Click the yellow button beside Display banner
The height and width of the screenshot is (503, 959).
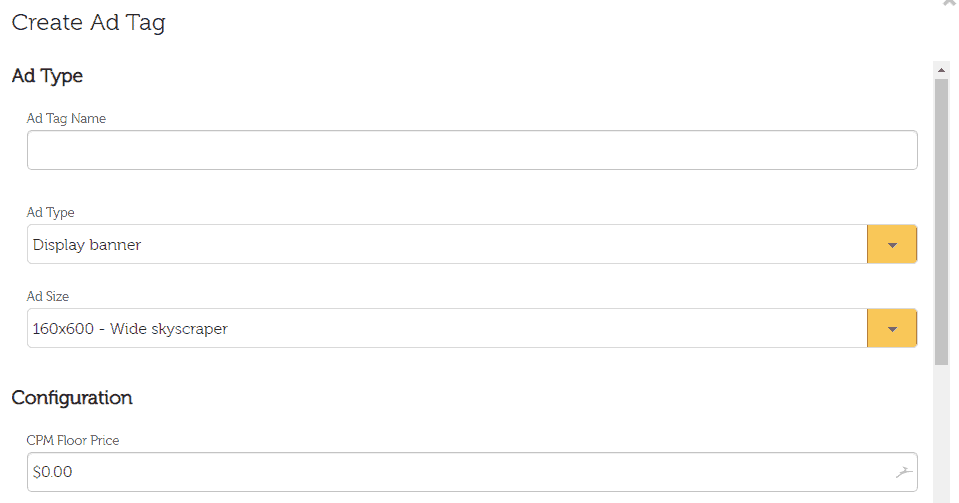pyautogui.click(x=892, y=245)
